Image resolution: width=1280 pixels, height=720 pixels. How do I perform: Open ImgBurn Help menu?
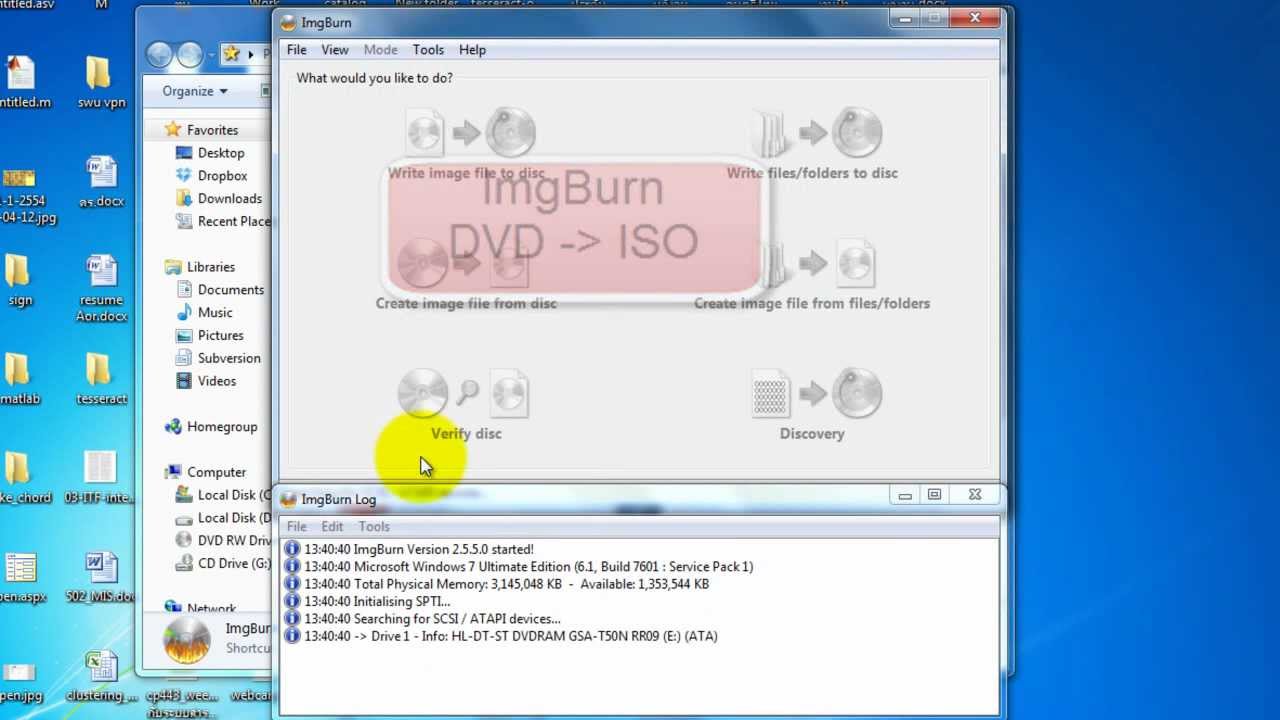click(472, 50)
